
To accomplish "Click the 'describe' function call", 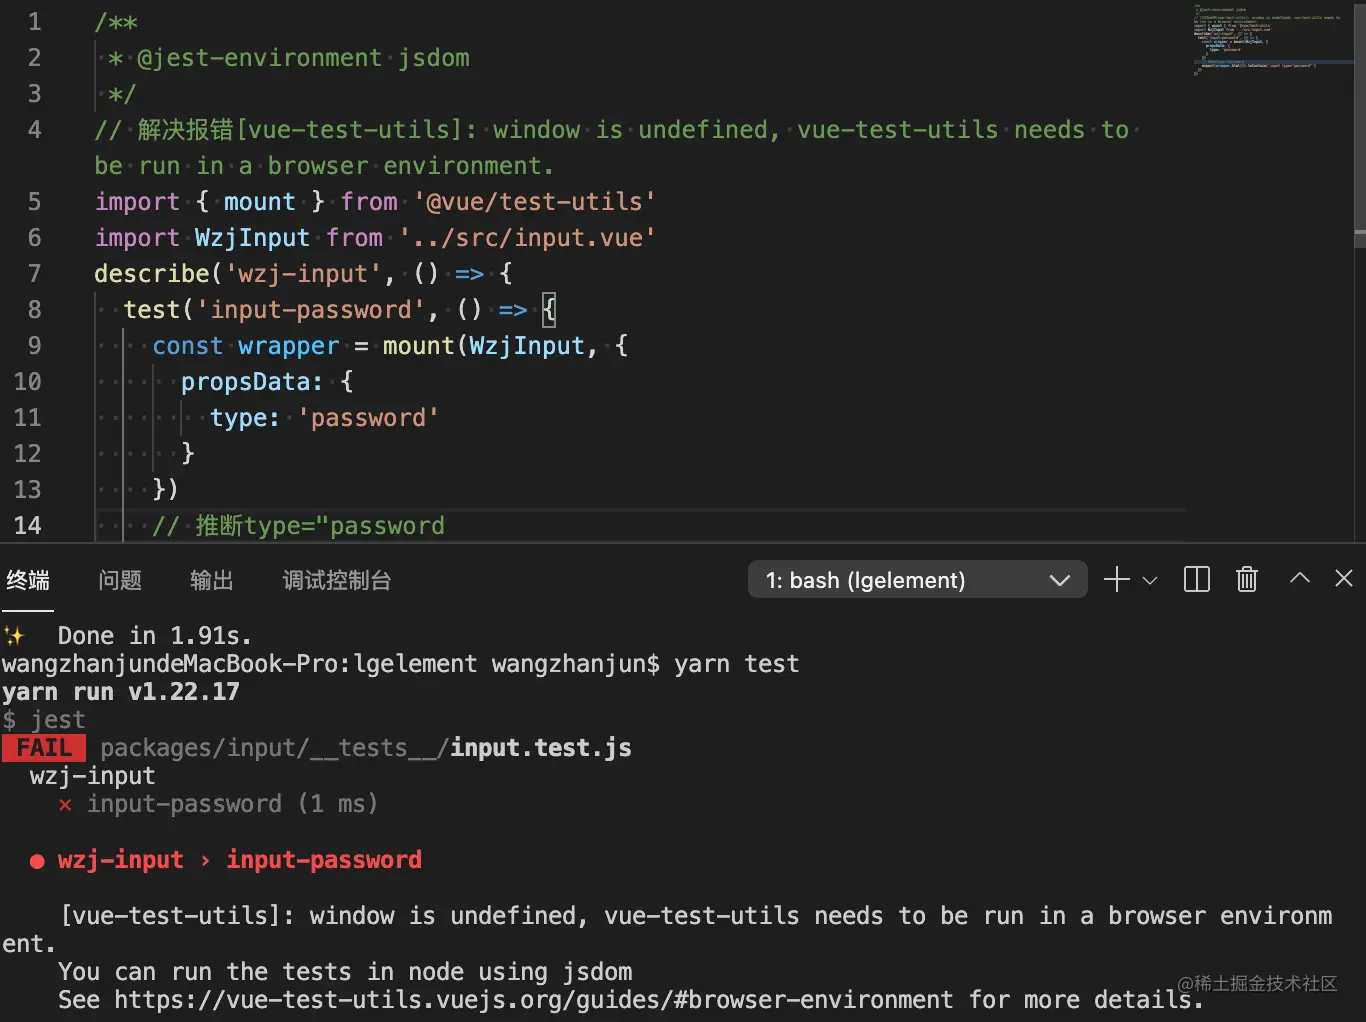I will click(x=152, y=274).
